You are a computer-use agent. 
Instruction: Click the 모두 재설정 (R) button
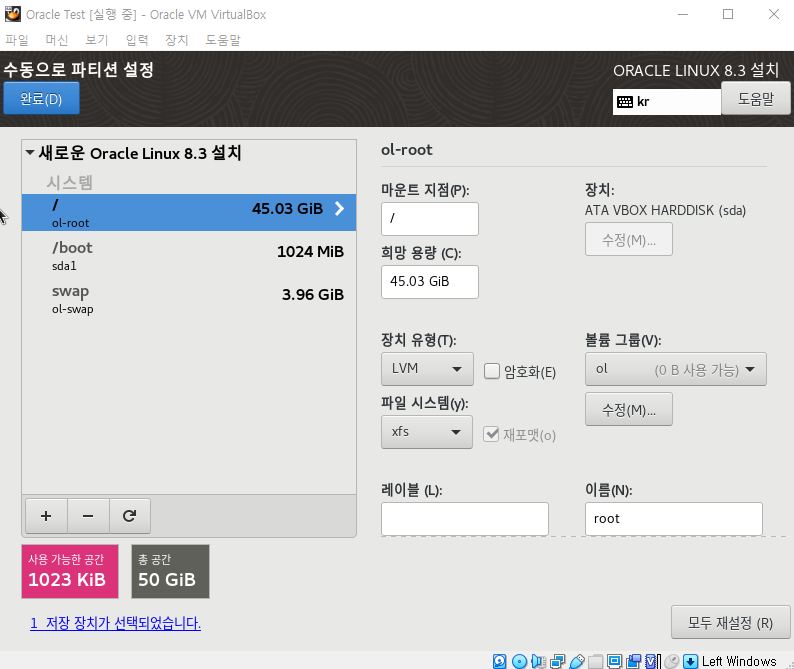pyautogui.click(x=730, y=622)
